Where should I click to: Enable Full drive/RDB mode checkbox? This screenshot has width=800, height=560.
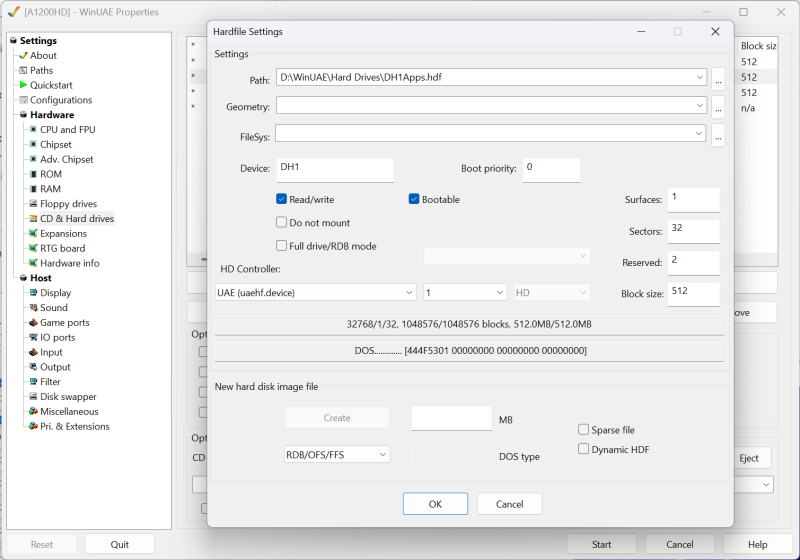tap(281, 246)
